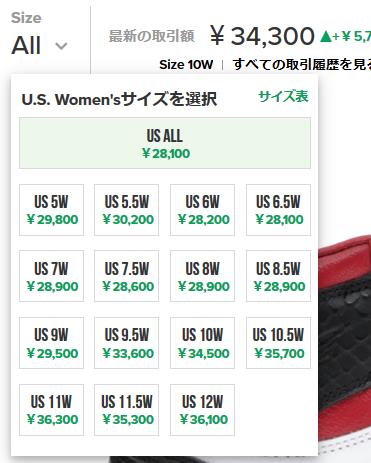Choose size US 12W
The image size is (371, 463).
tap(202, 410)
